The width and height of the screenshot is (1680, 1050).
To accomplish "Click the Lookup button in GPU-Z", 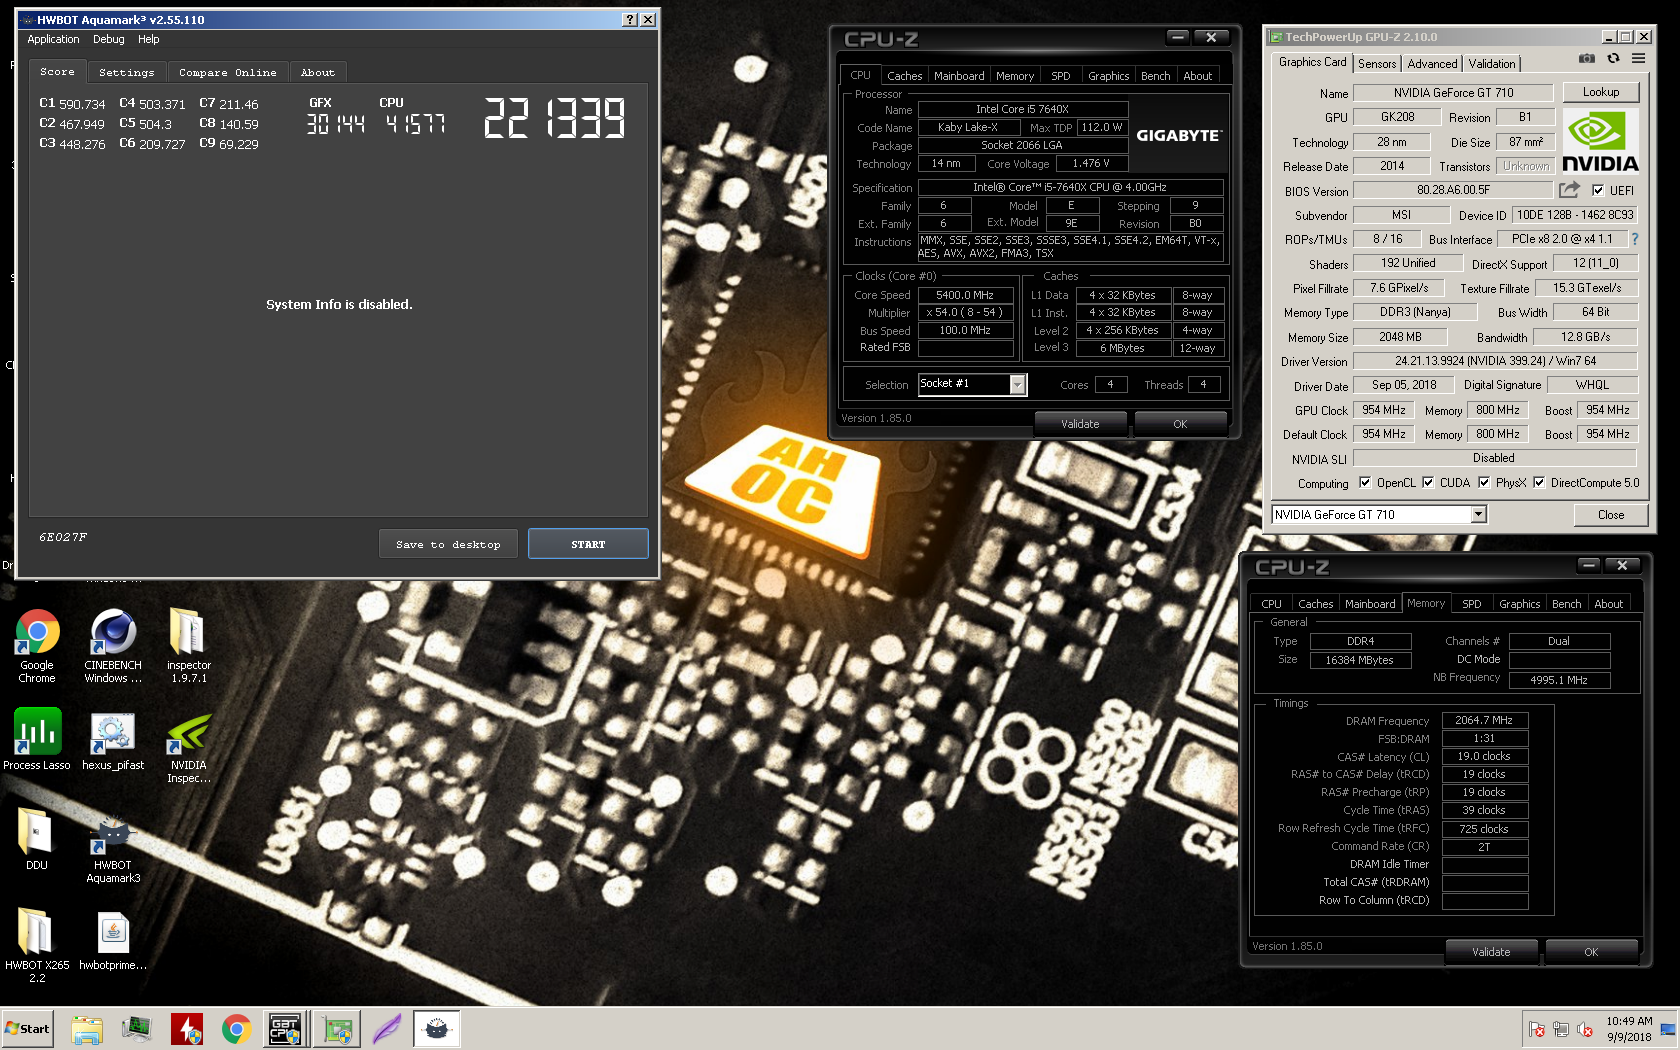I will click(1601, 92).
